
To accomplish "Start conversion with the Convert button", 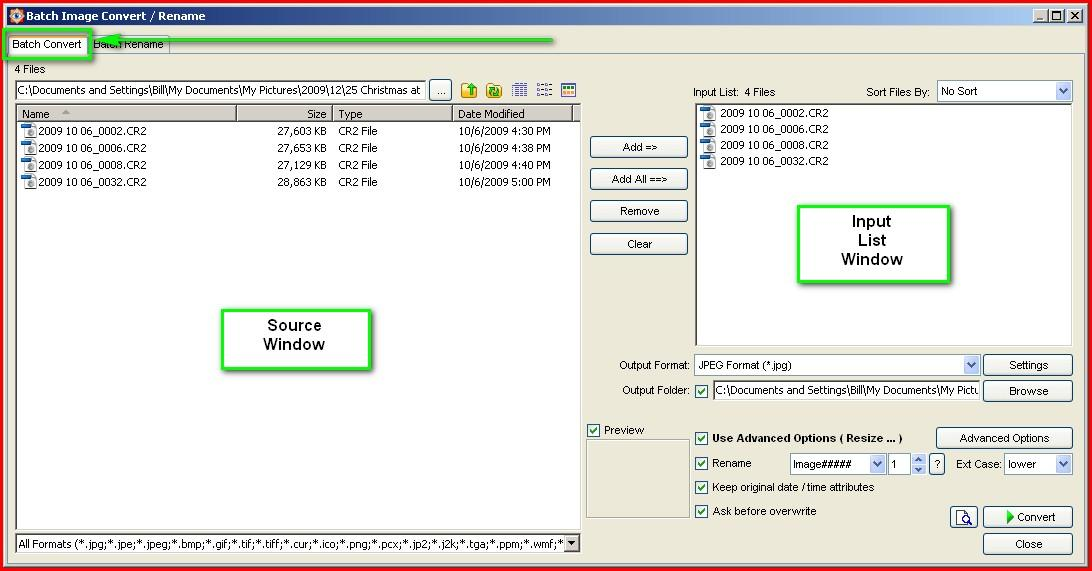I will pos(1028,517).
